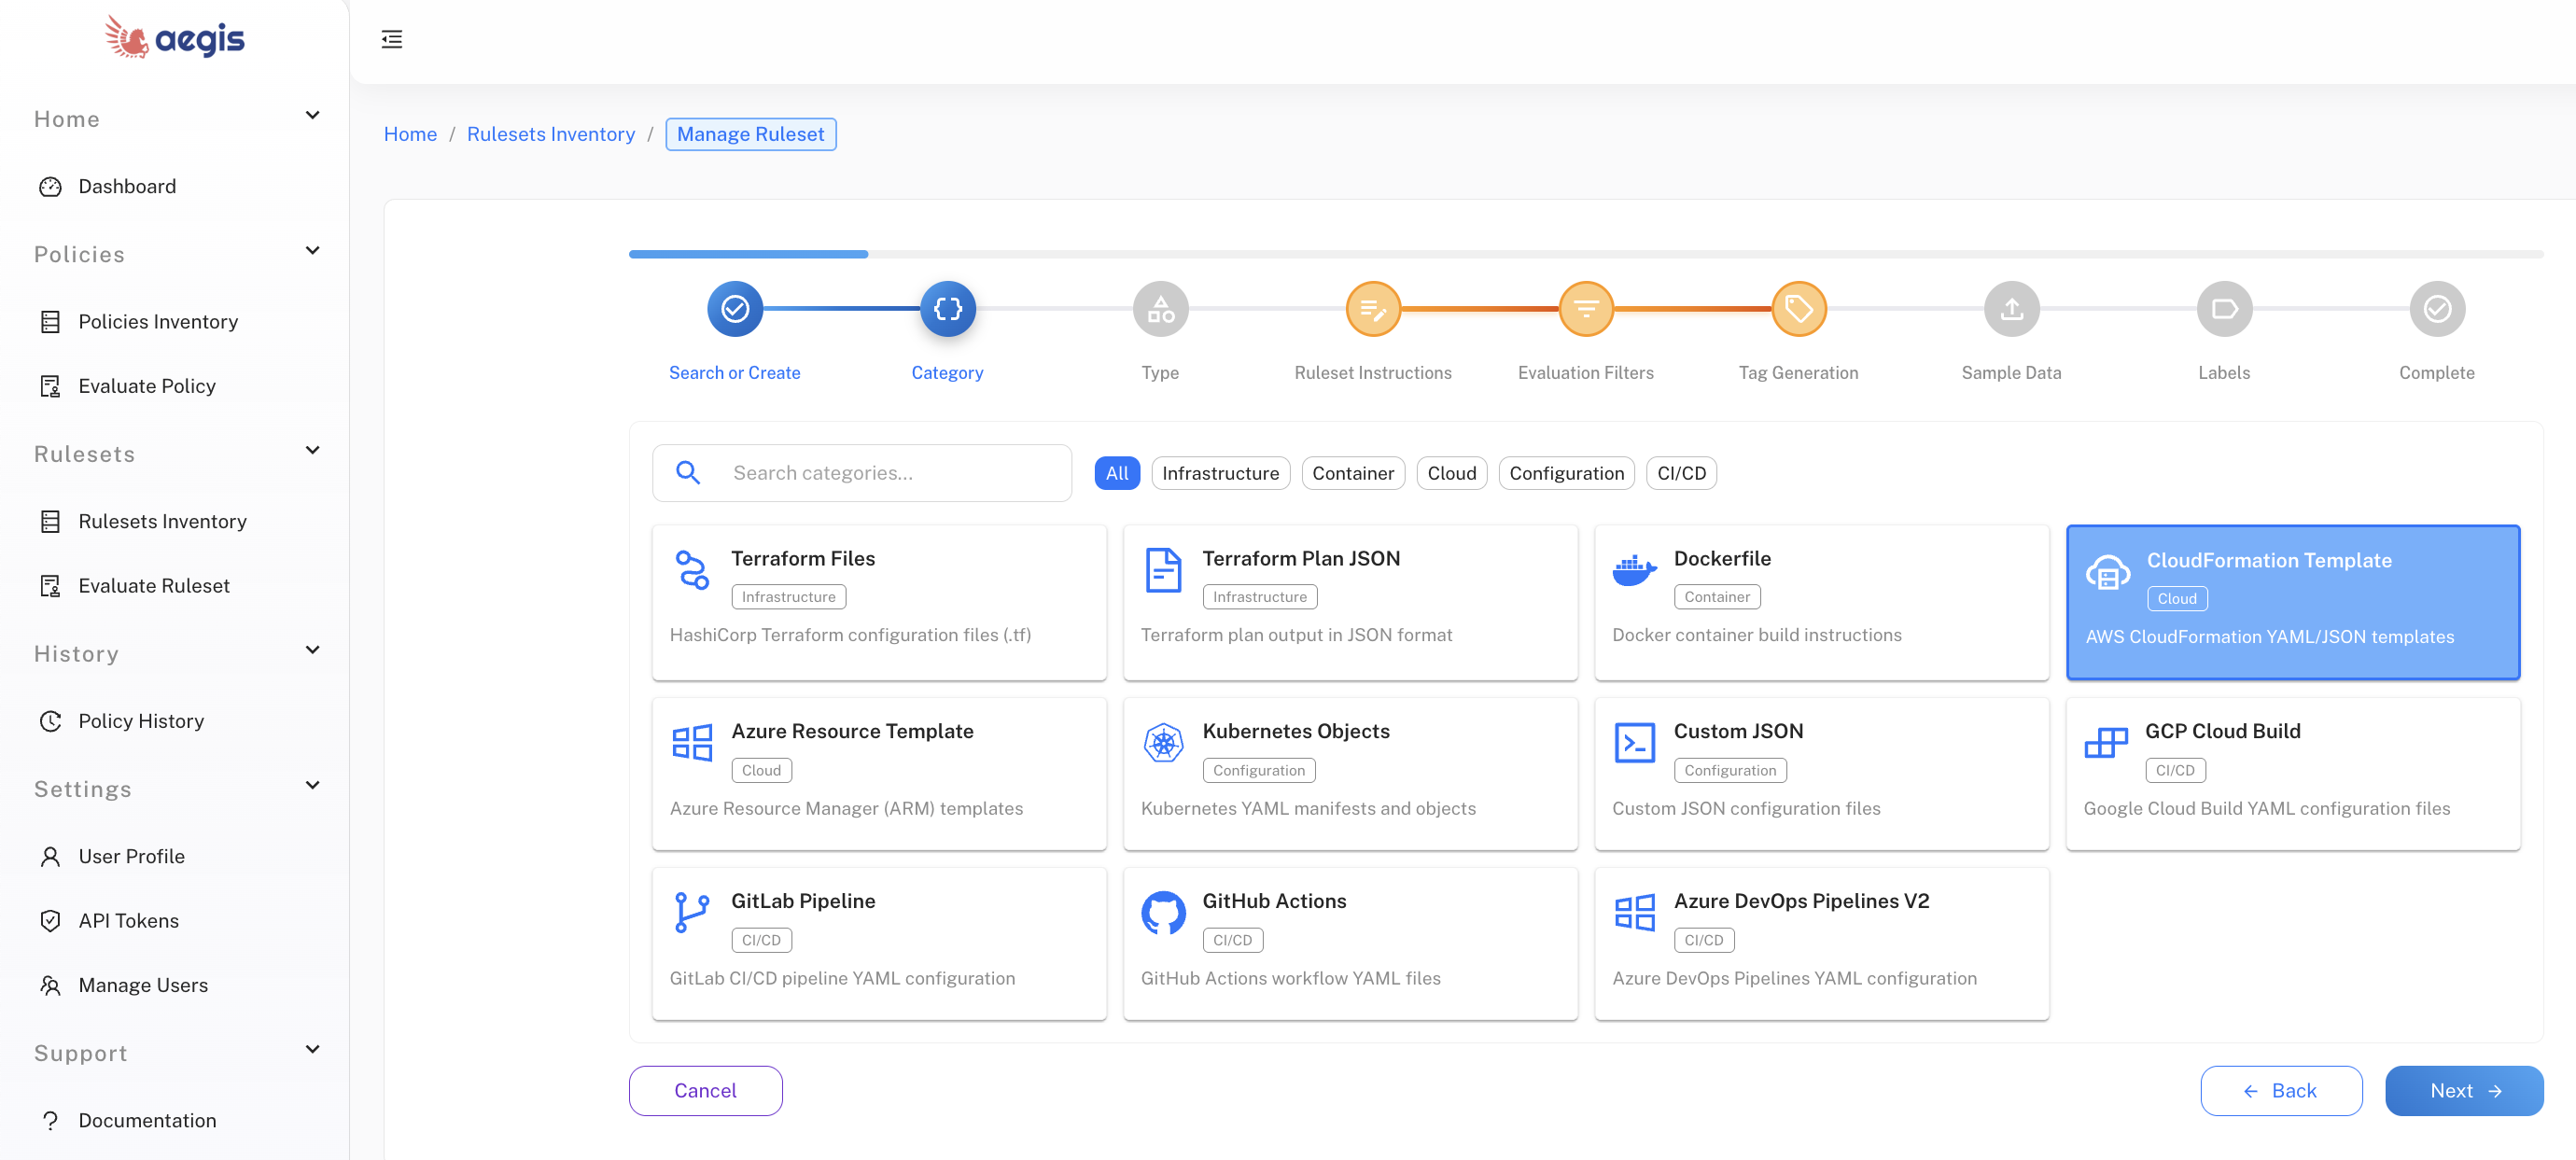Focus the Search categories input field
This screenshot has height=1160, width=2576.
coord(862,473)
